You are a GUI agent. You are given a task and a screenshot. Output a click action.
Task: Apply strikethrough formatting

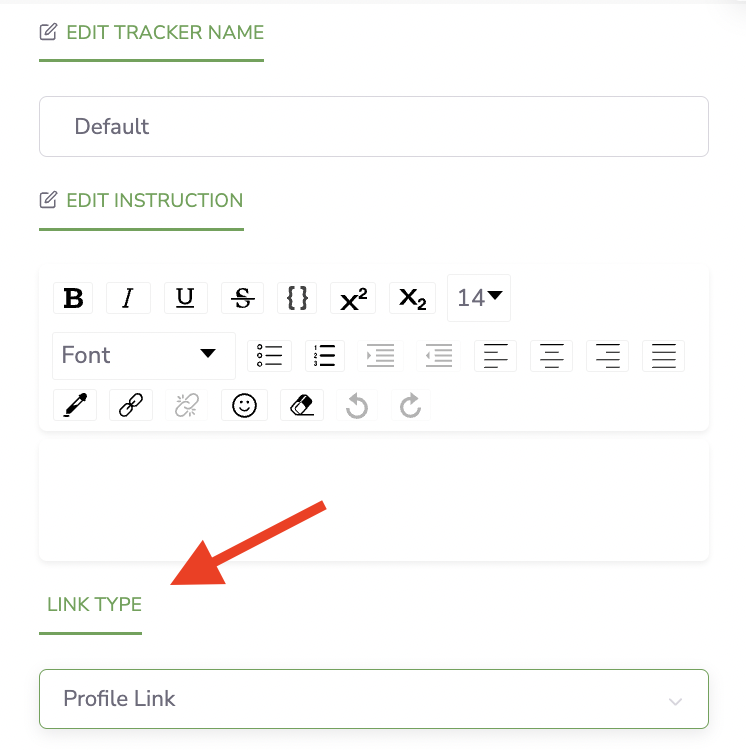coord(242,298)
